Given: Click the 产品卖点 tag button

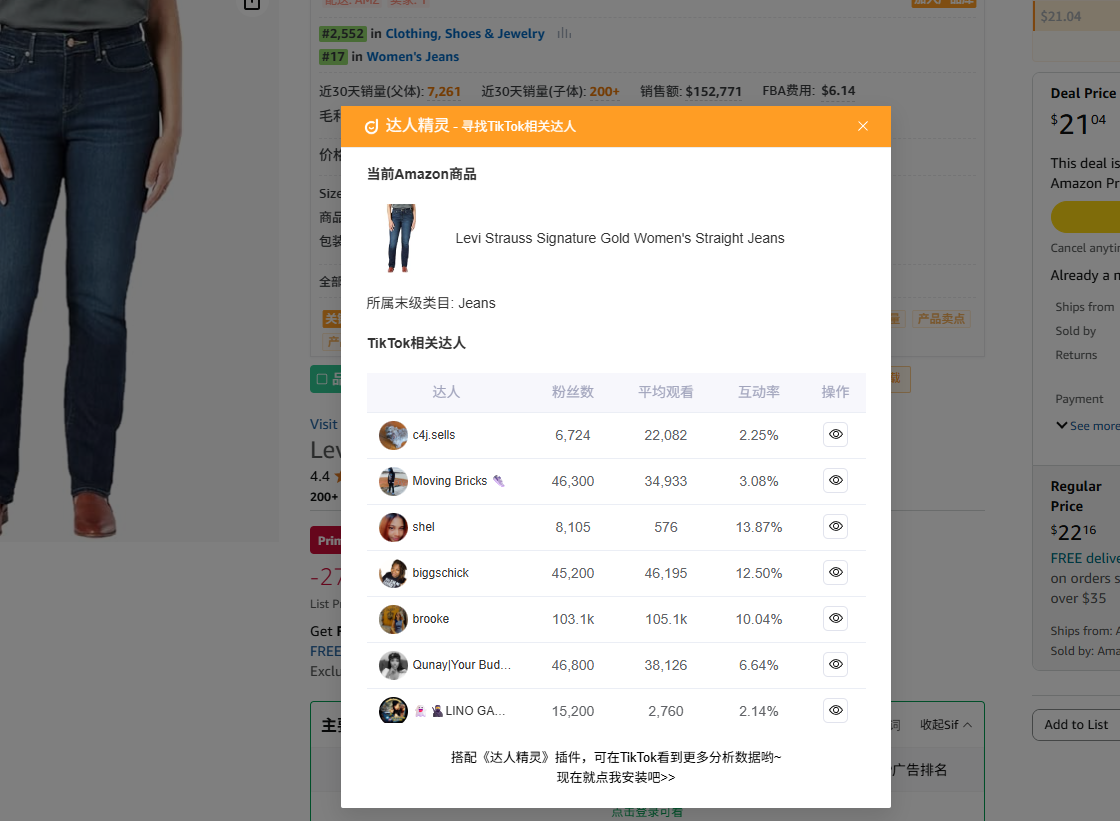Looking at the screenshot, I should point(941,319).
